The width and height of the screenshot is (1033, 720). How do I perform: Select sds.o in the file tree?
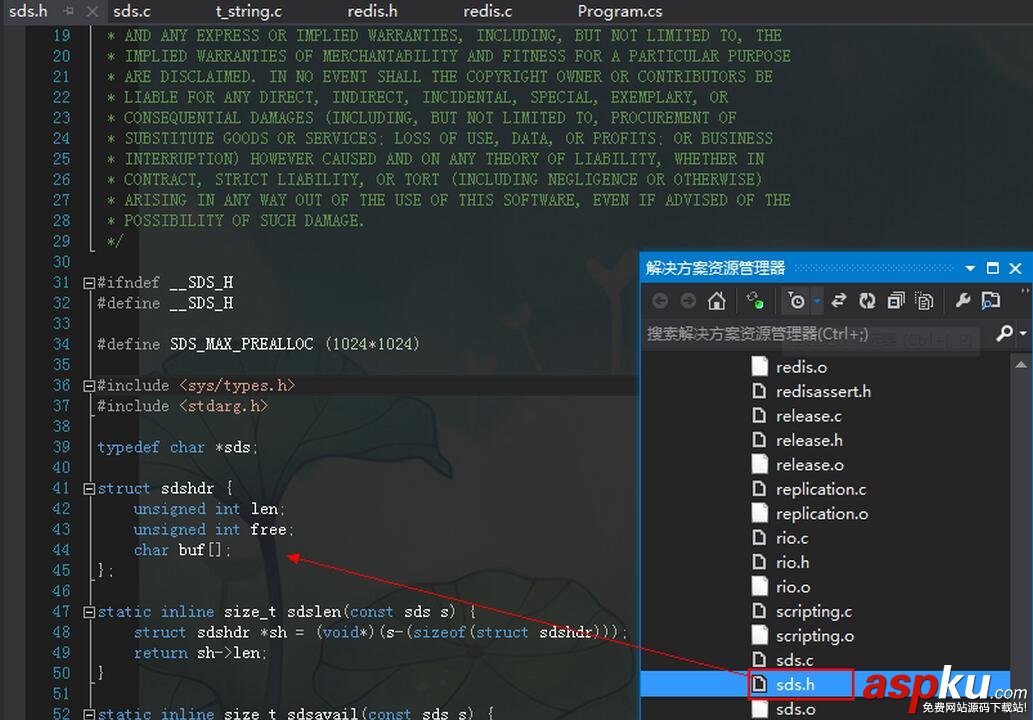coord(795,709)
